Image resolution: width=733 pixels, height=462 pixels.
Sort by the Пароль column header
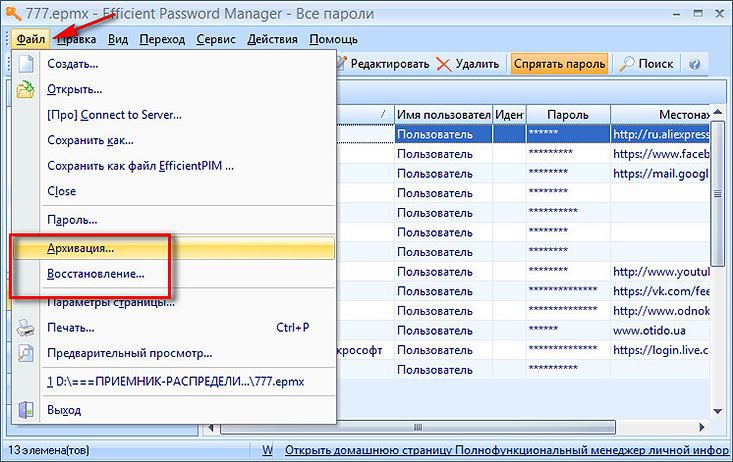pyautogui.click(x=567, y=115)
